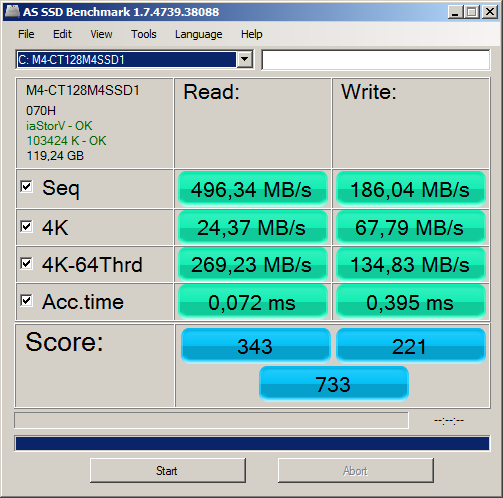Open the View menu
The height and width of the screenshot is (498, 503).
tap(101, 34)
